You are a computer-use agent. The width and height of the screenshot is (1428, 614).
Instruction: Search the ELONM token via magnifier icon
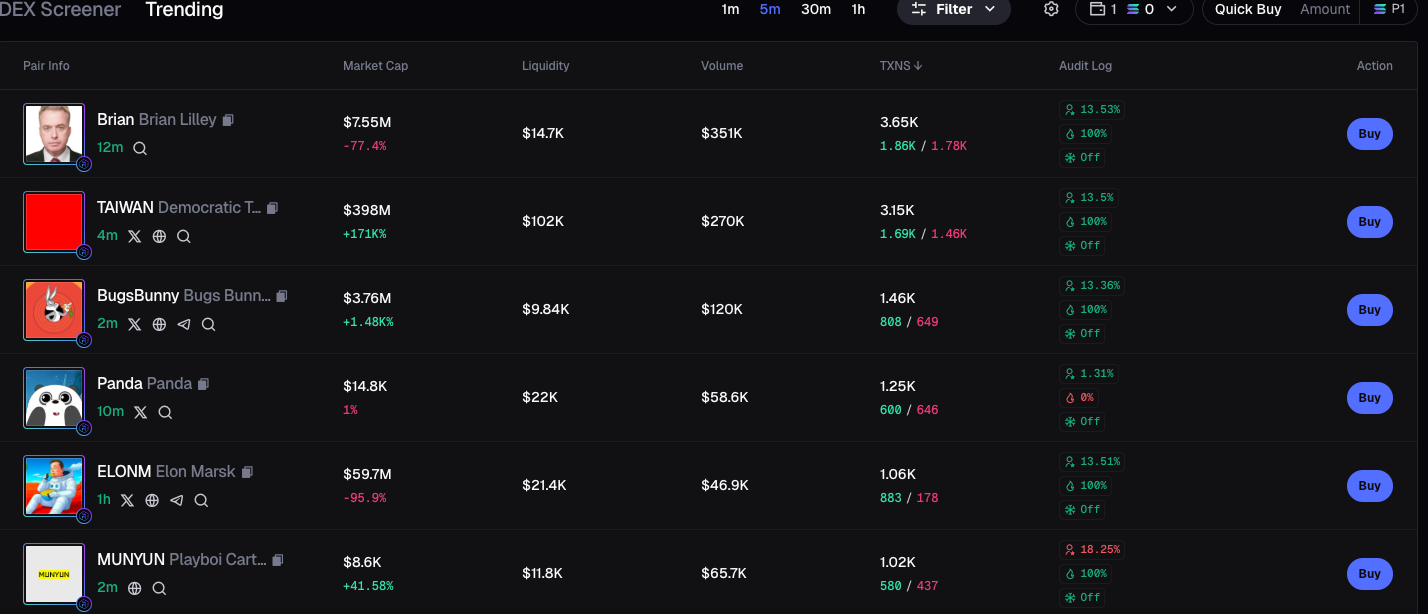201,500
